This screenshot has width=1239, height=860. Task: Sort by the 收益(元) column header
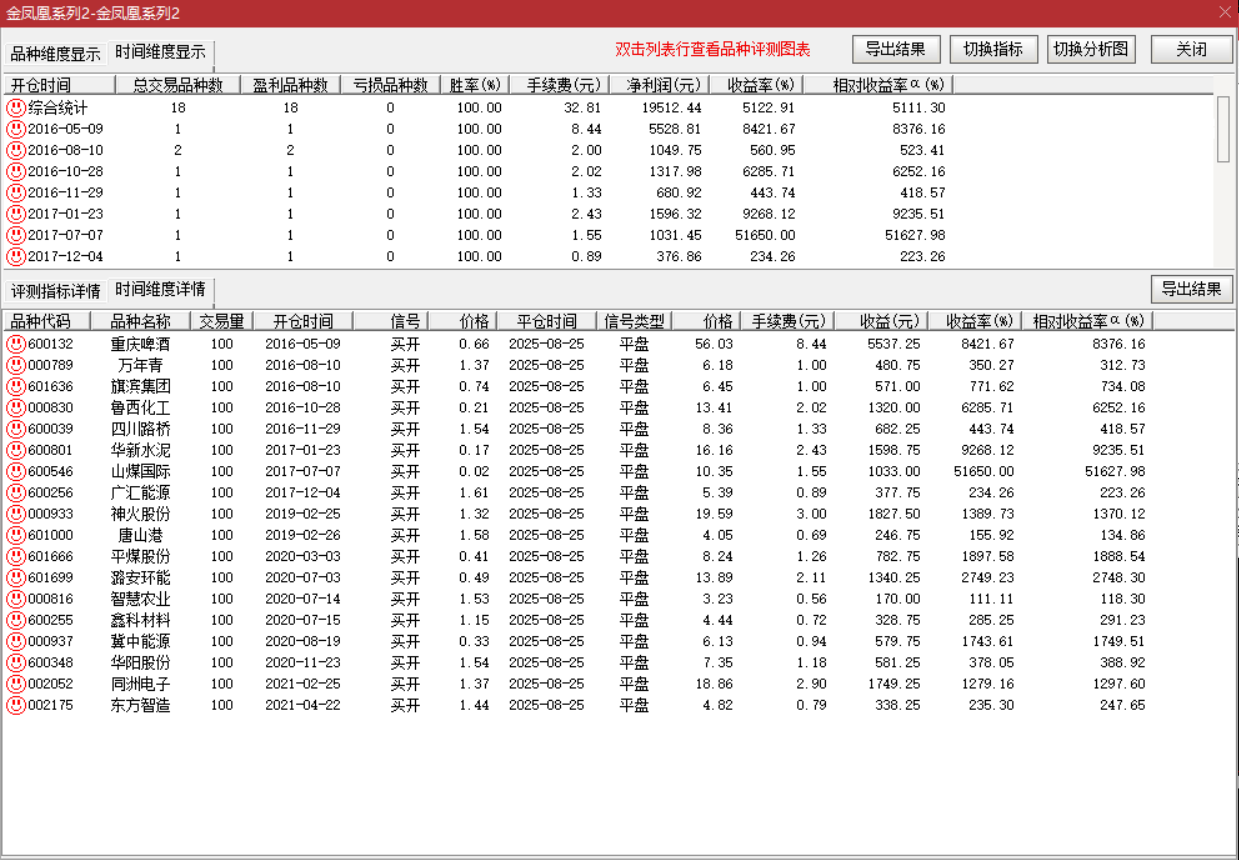coord(883,321)
